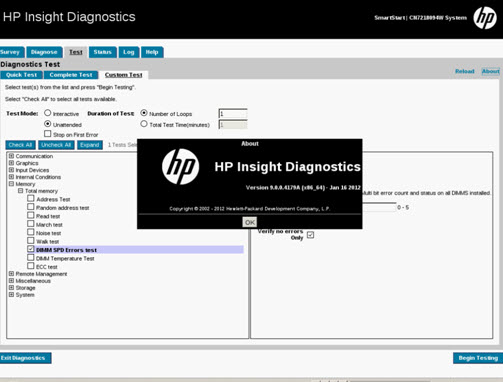This screenshot has width=503, height=382.
Task: Check the ECC test checkbox
Action: click(31, 266)
